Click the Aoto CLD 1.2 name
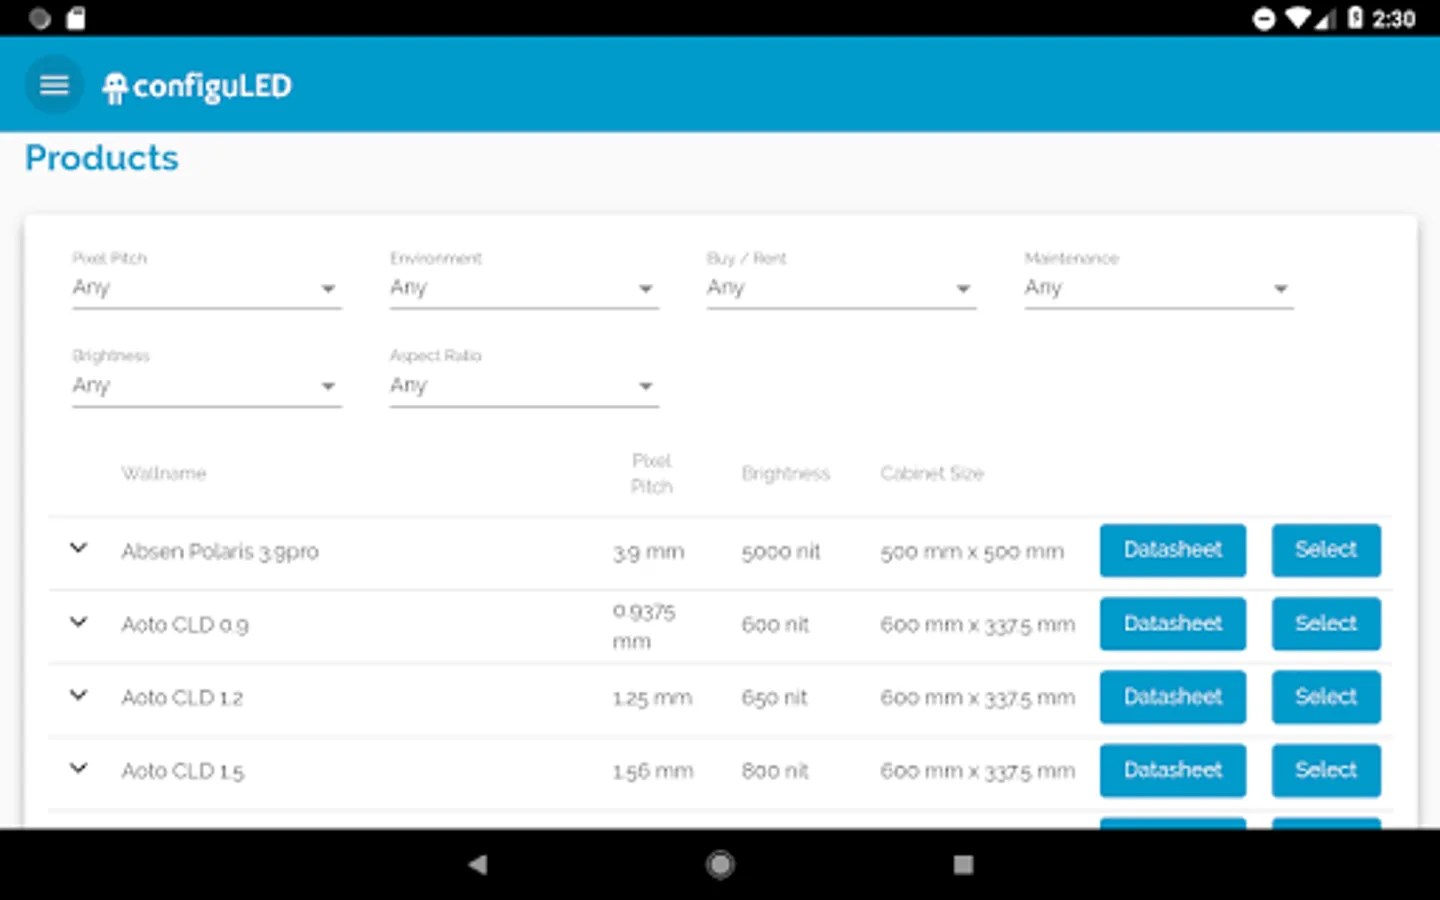The image size is (1440, 900). (x=182, y=698)
